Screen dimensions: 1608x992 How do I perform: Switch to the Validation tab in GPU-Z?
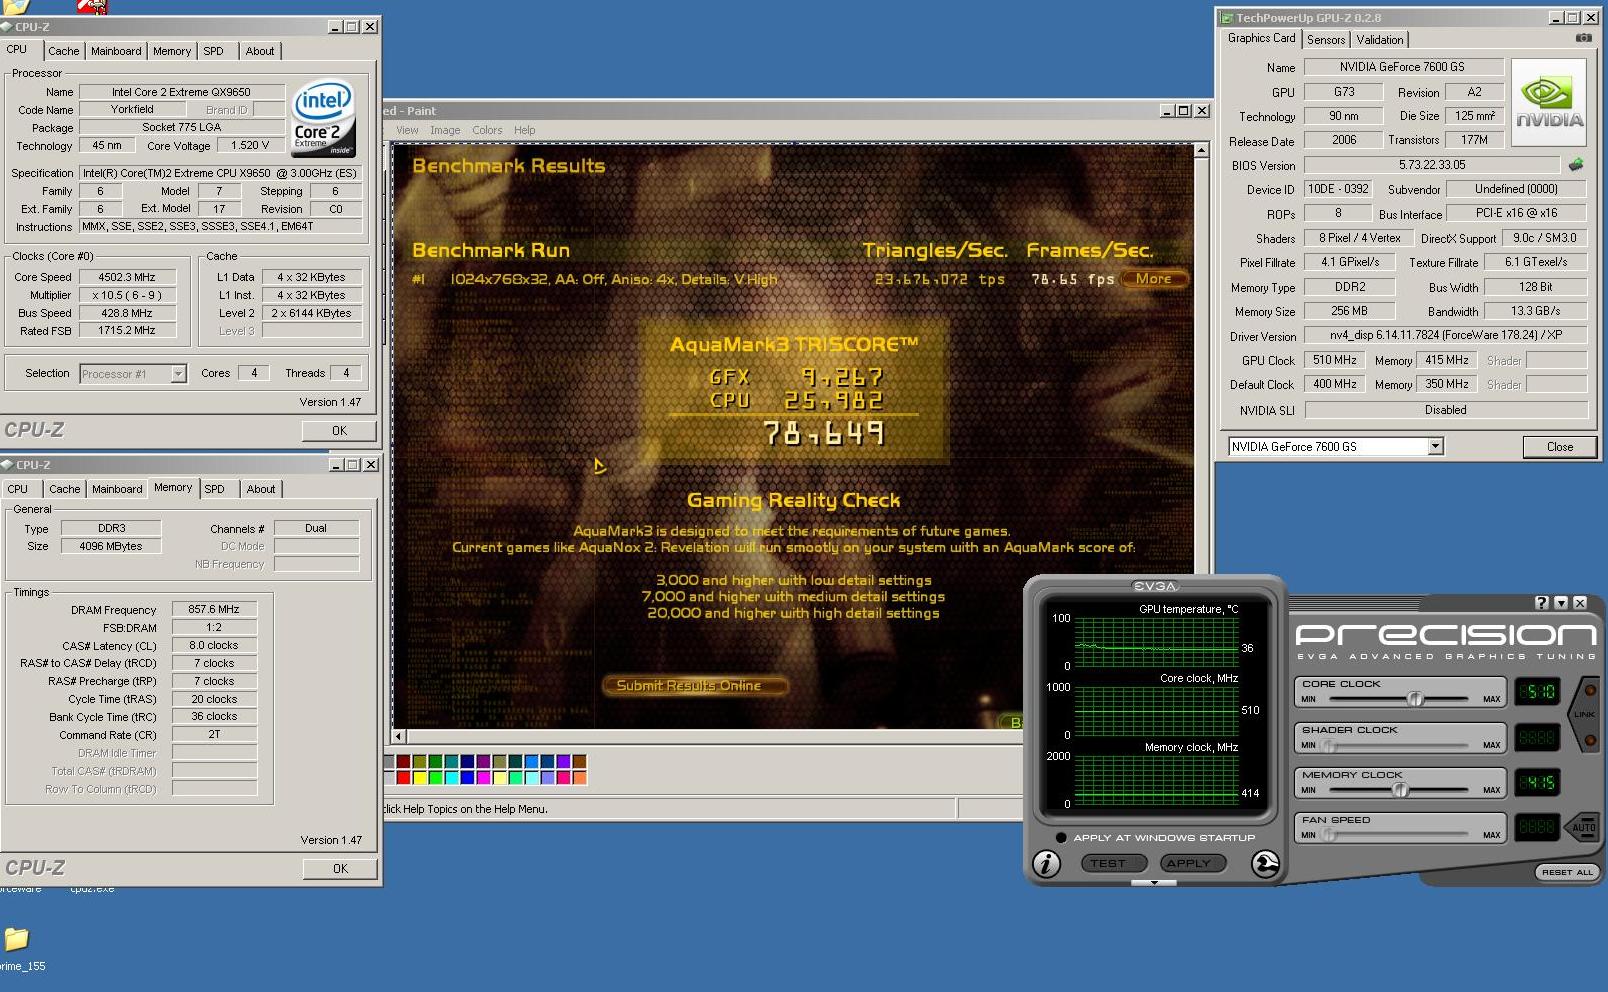1380,40
